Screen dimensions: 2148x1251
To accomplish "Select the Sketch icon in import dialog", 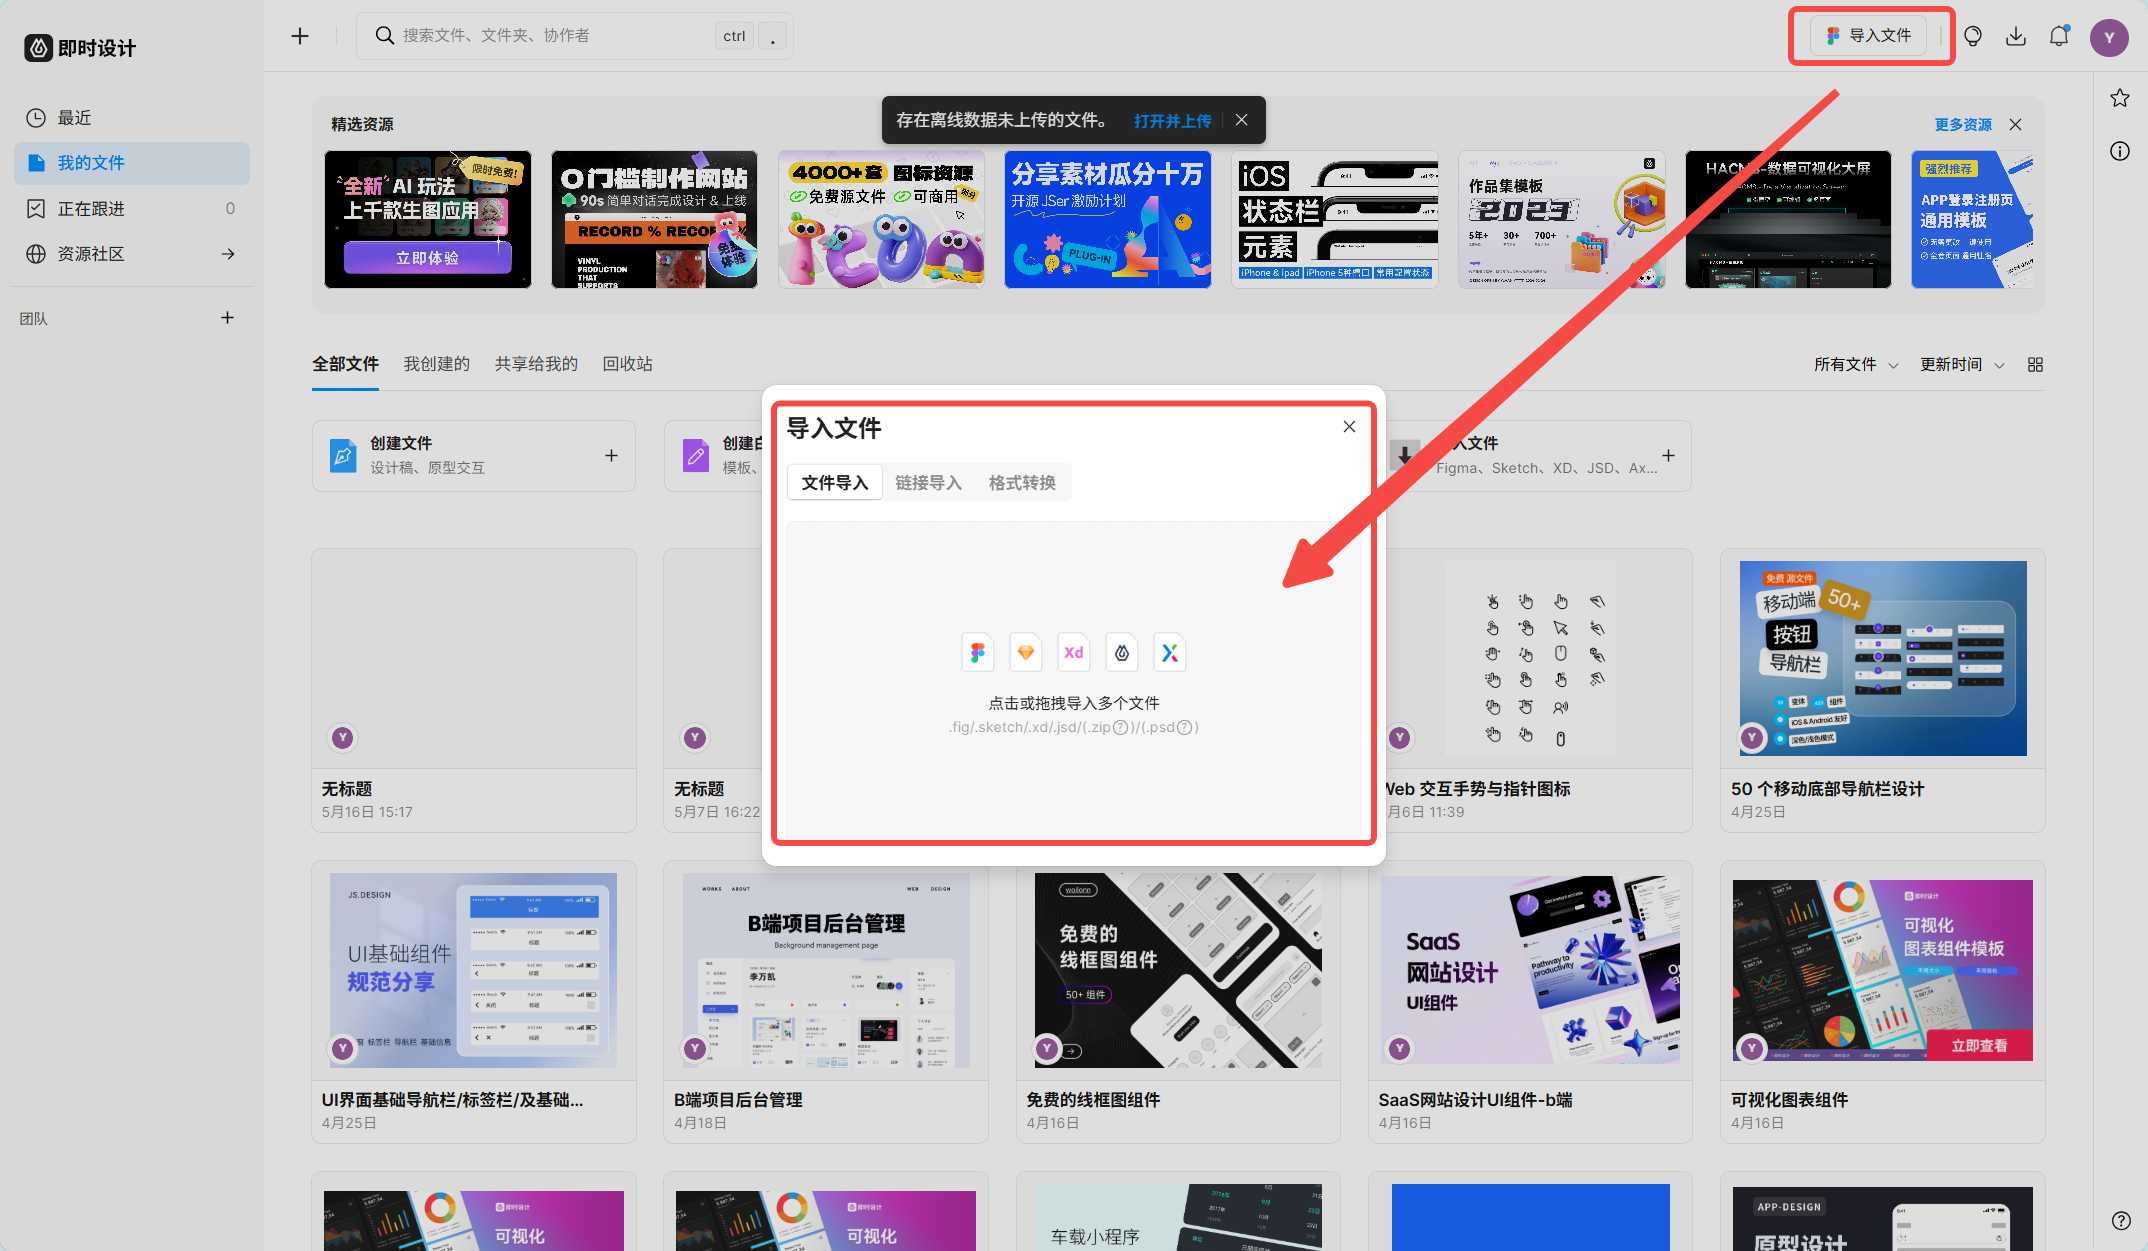I will pos(1026,653).
